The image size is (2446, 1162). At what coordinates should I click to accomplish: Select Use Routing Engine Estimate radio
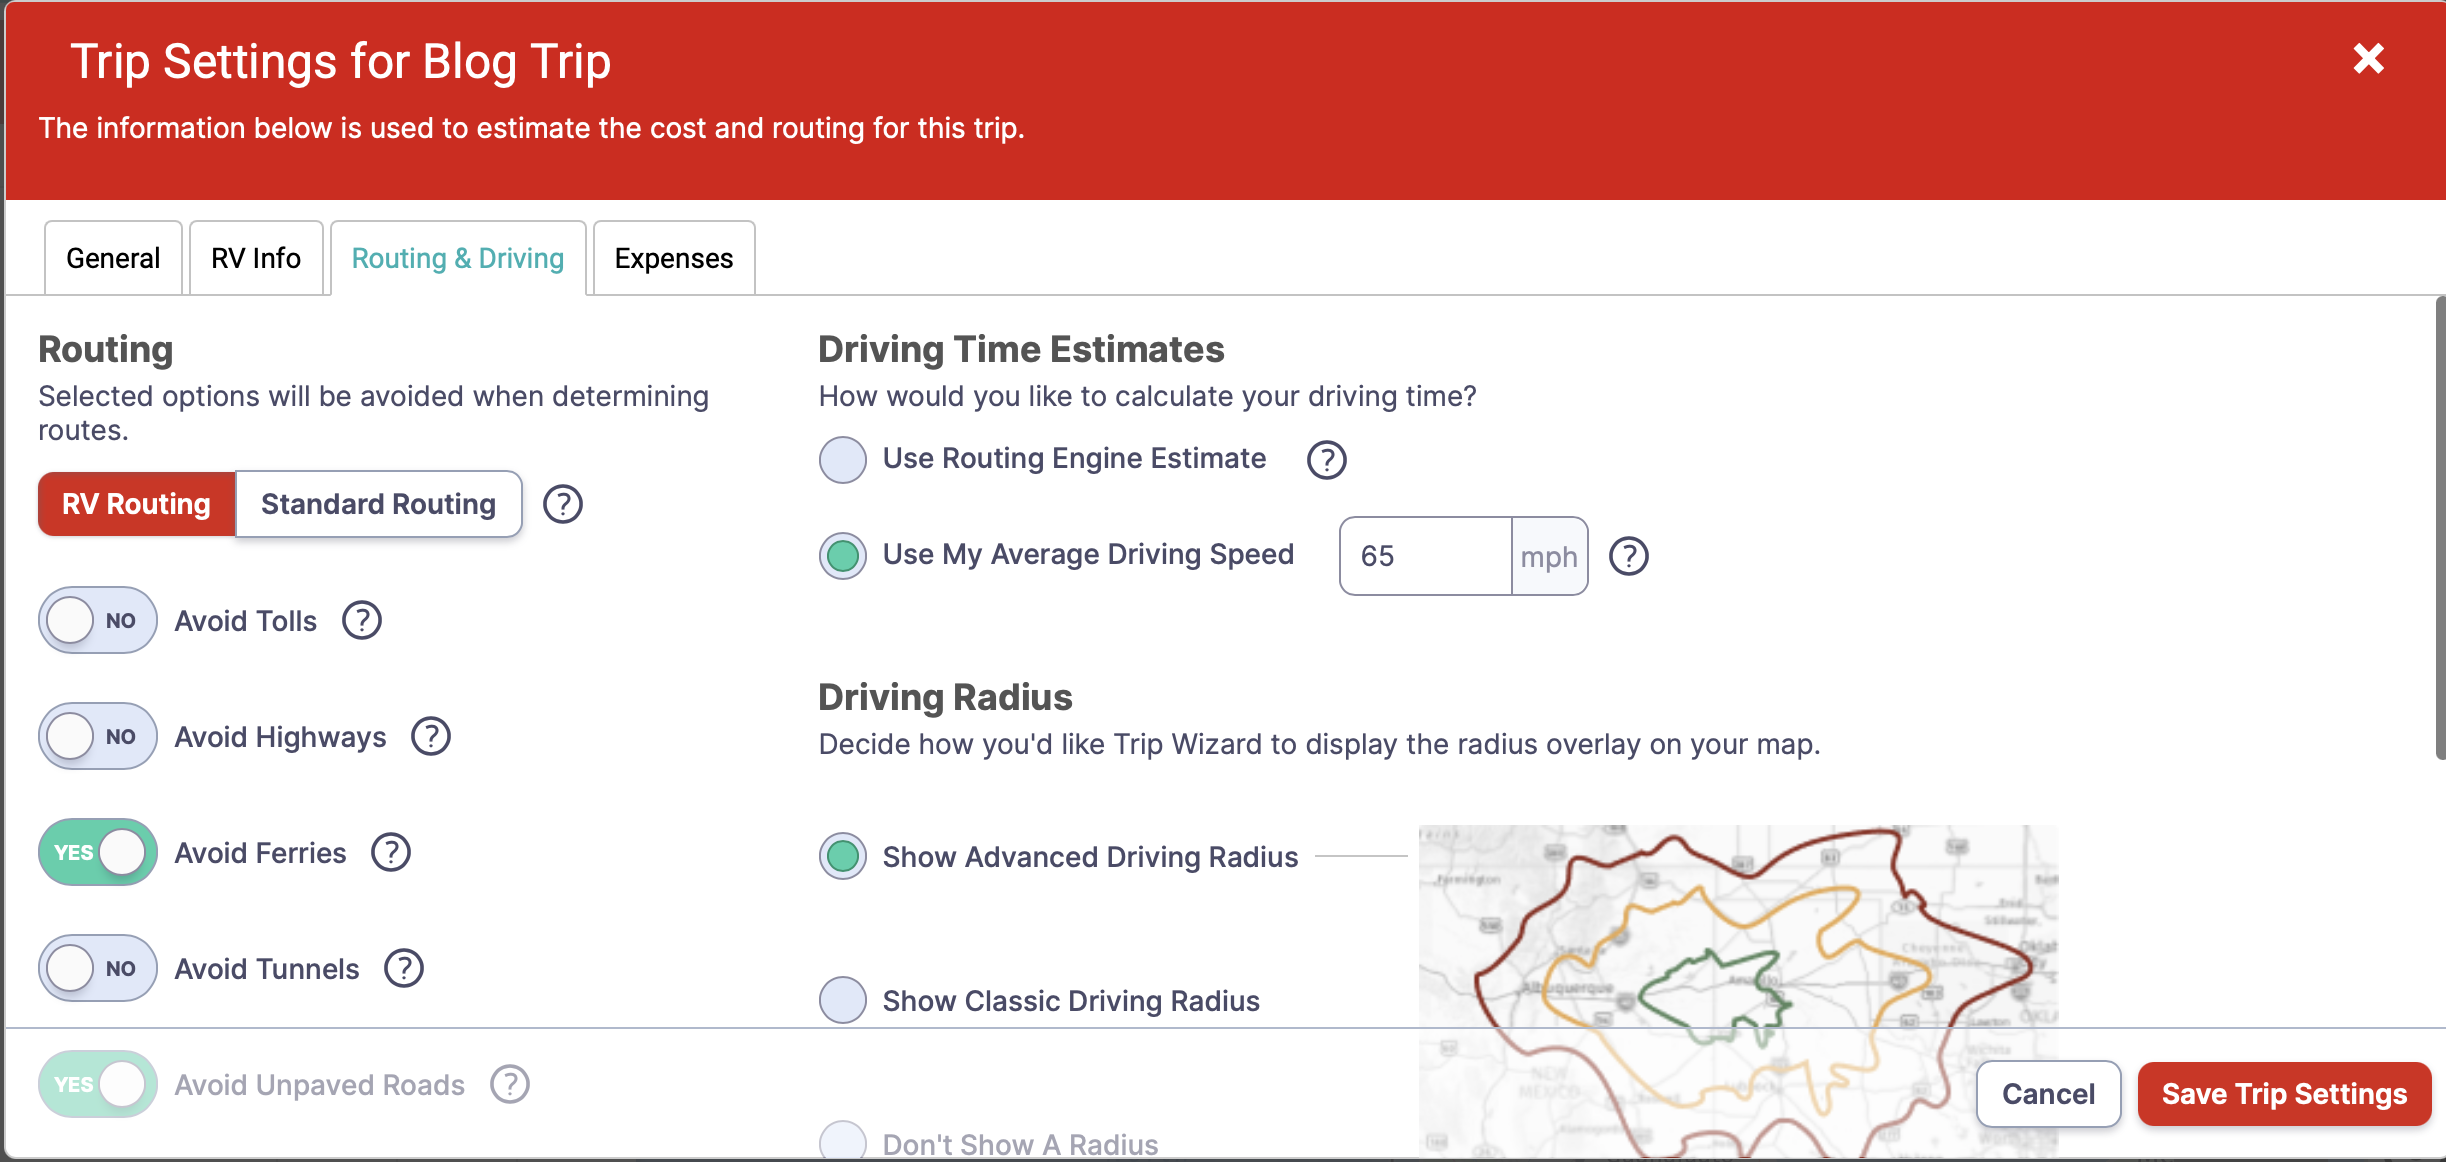(x=842, y=459)
